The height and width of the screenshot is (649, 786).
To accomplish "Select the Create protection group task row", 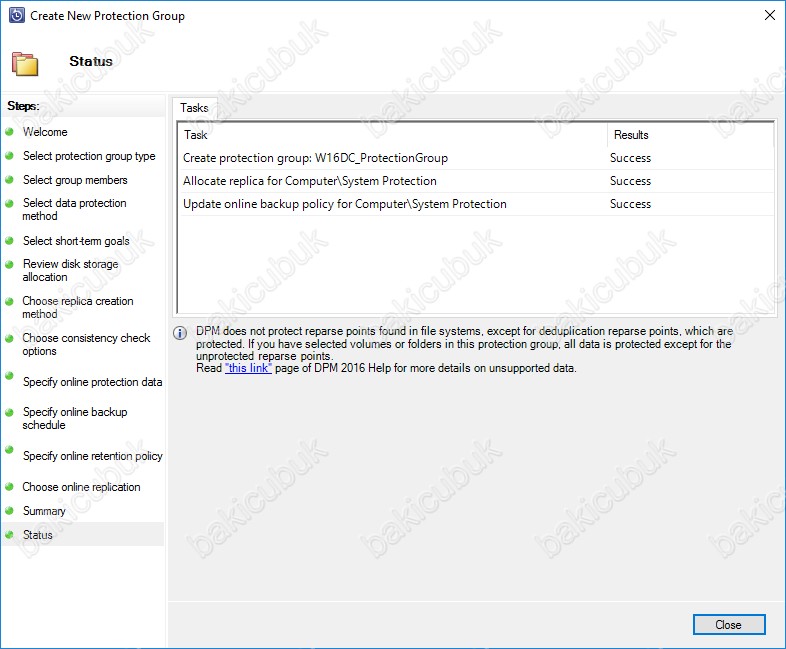I will (x=476, y=158).
